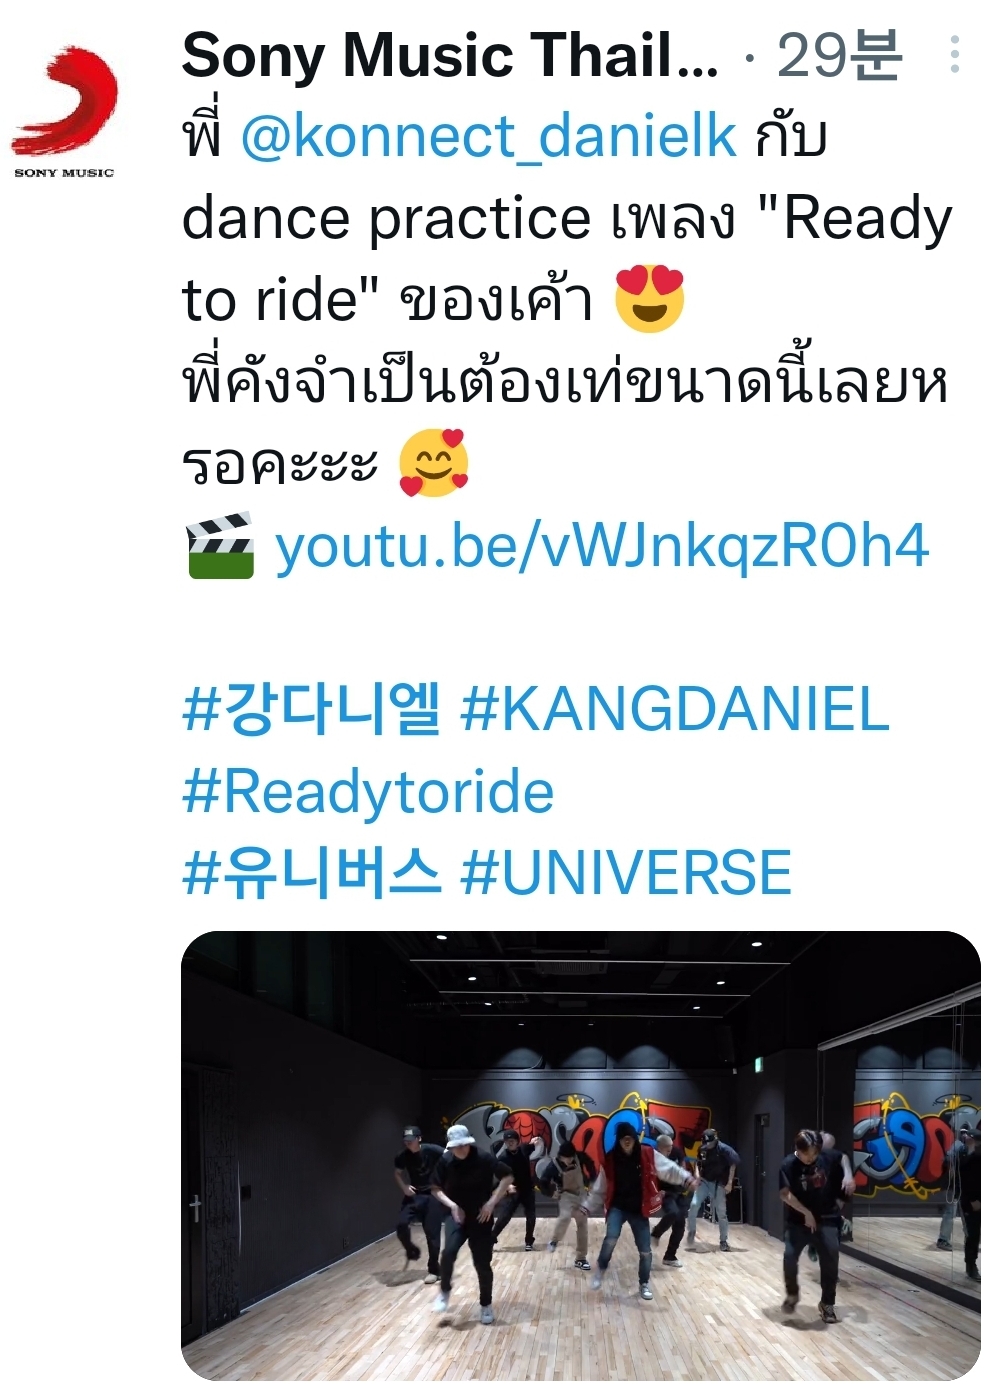Open the #UNIVERSE hashtag

pos(626,872)
